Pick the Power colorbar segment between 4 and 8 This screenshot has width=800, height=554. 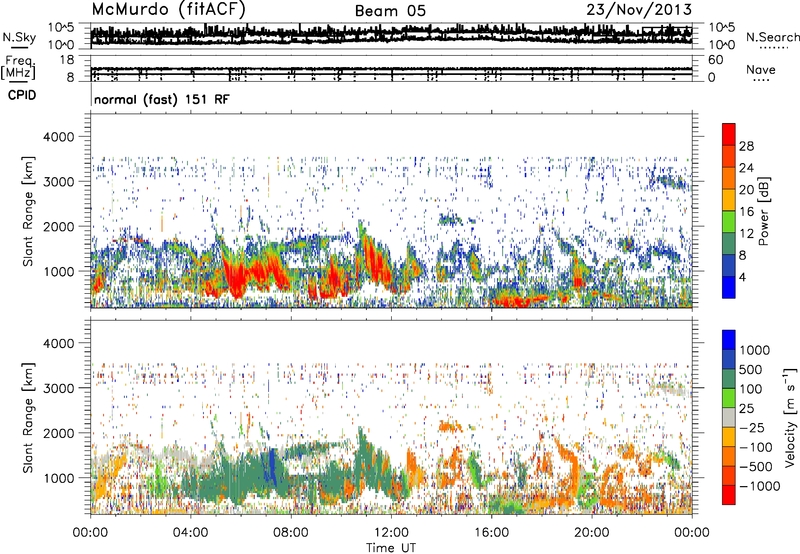(729, 266)
